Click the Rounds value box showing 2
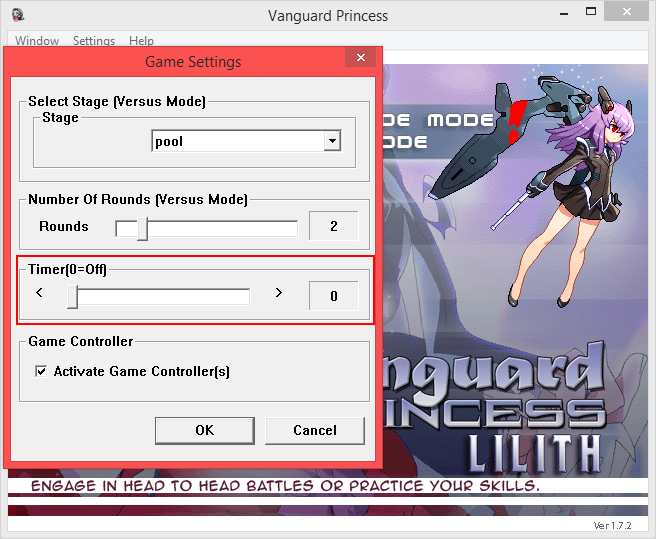Viewport: 656px width, 539px height. point(333,226)
